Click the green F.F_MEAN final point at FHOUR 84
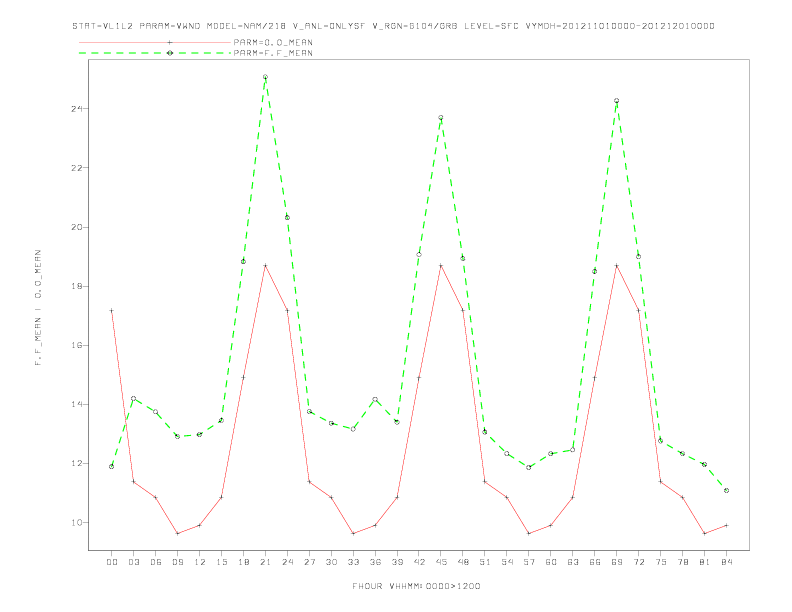 click(x=726, y=490)
